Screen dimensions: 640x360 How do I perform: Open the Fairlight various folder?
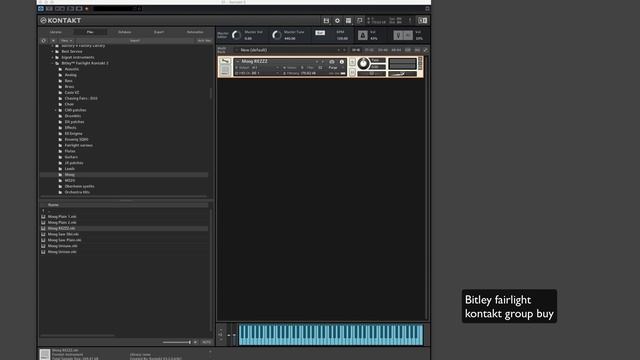[78, 145]
